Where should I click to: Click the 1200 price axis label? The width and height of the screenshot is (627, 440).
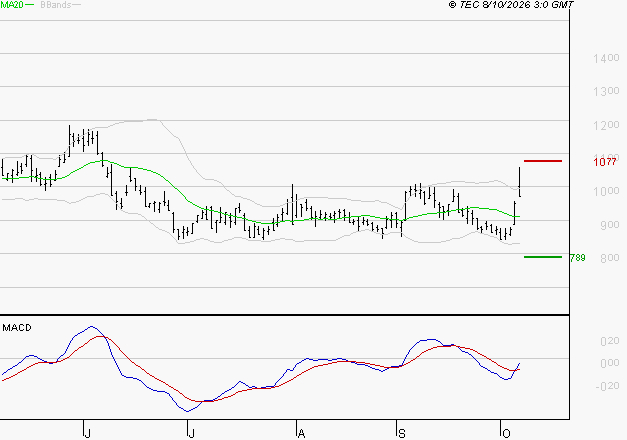pyautogui.click(x=606, y=125)
